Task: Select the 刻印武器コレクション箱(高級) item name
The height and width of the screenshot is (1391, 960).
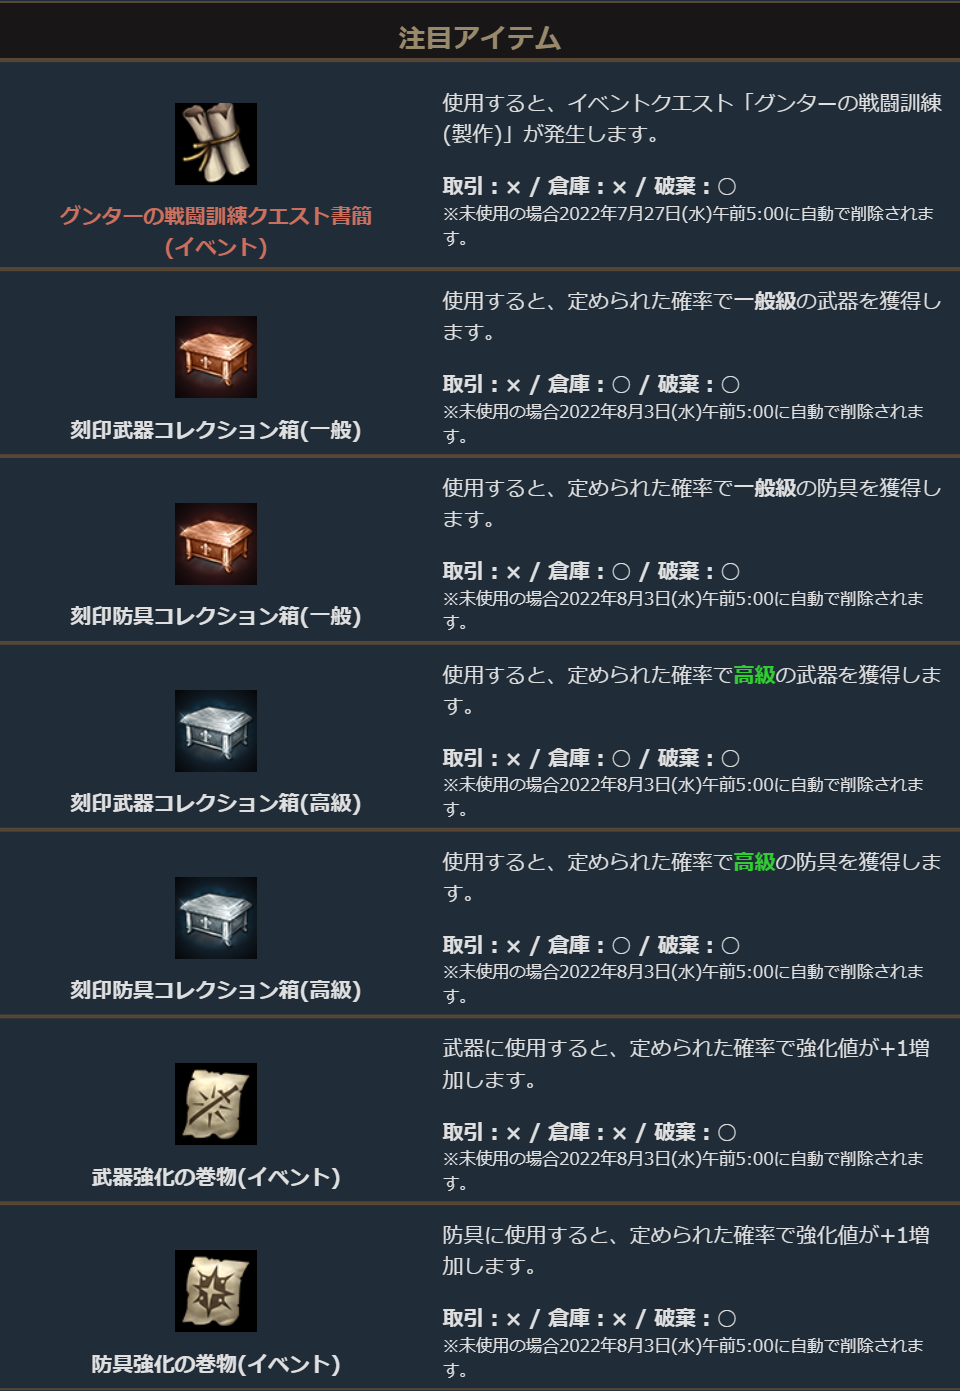Action: [x=216, y=803]
